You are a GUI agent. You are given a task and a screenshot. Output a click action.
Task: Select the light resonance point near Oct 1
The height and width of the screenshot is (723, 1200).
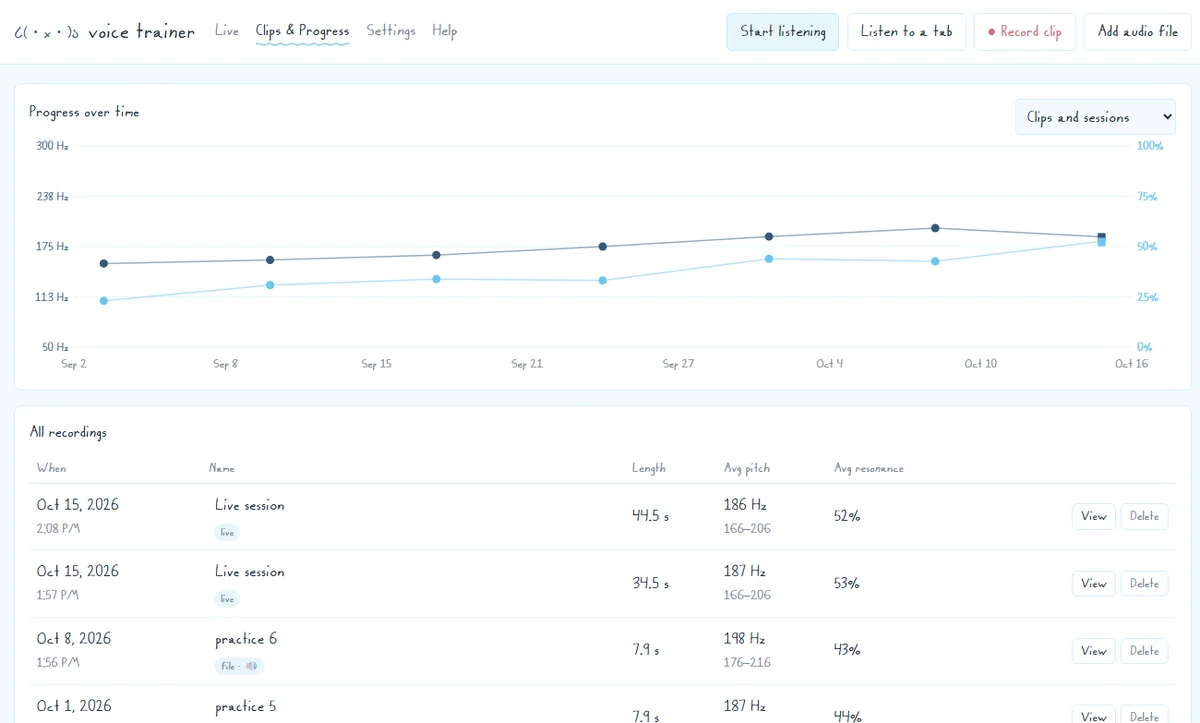[x=769, y=259]
